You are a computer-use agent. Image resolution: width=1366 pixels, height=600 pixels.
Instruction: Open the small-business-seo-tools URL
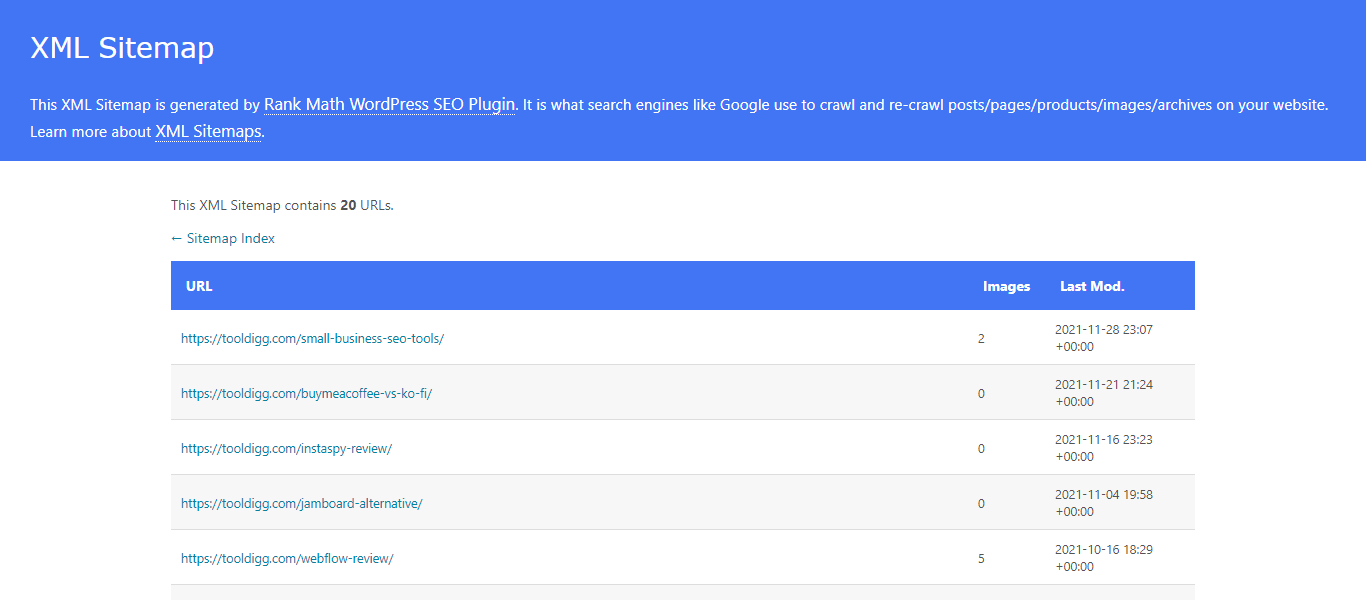point(312,338)
